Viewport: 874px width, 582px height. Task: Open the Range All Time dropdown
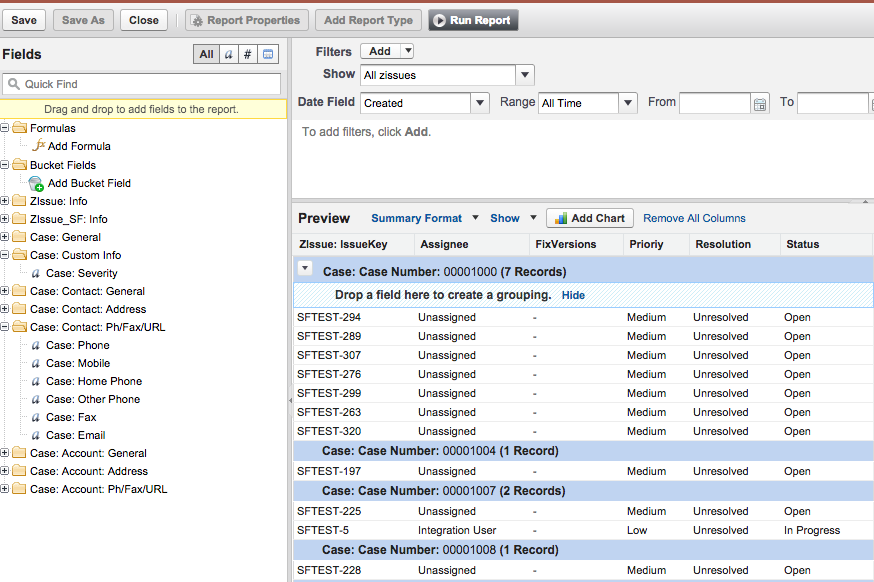(x=628, y=103)
